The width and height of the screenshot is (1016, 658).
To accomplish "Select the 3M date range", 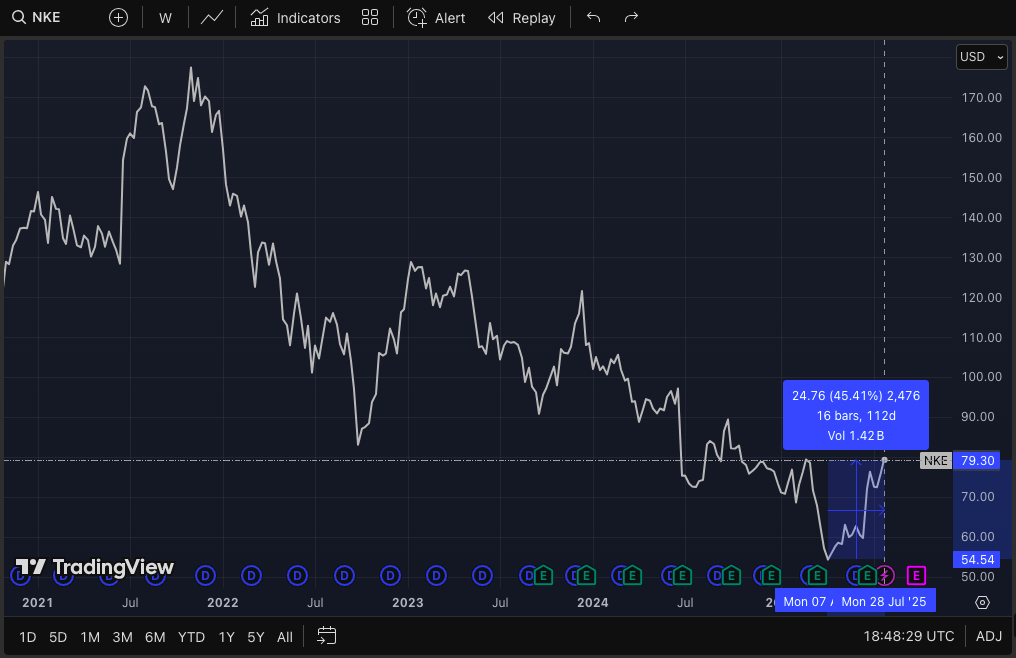I will pos(122,637).
